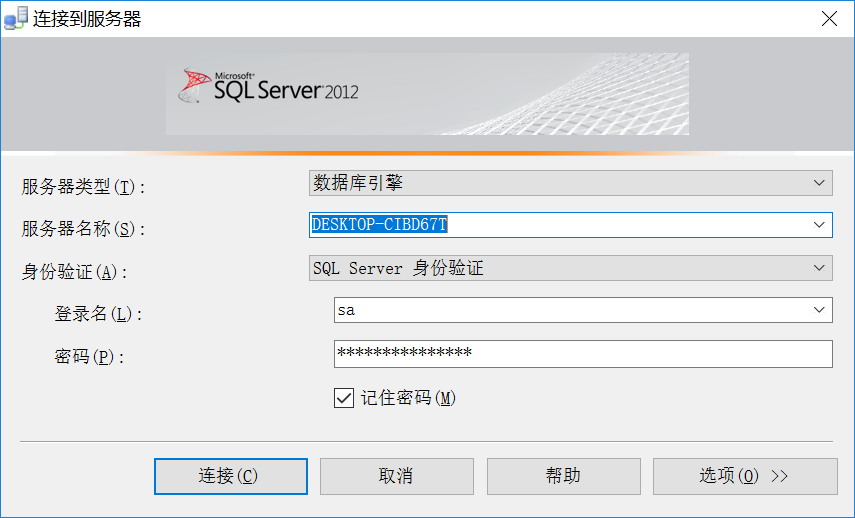This screenshot has height=518, width=855.
Task: Click the 身份验证(A) label
Action: (75, 272)
